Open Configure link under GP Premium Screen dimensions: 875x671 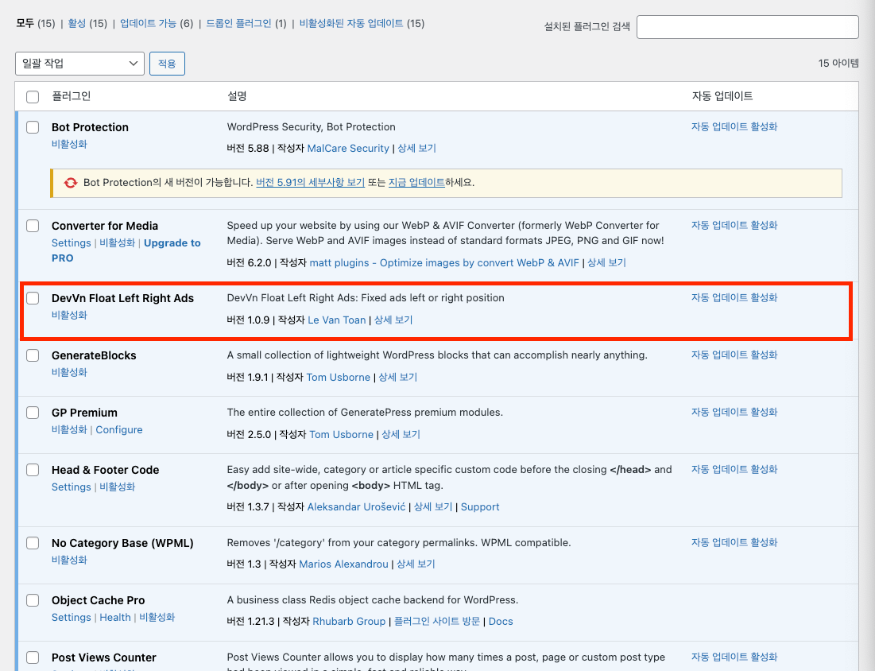click(x=119, y=430)
